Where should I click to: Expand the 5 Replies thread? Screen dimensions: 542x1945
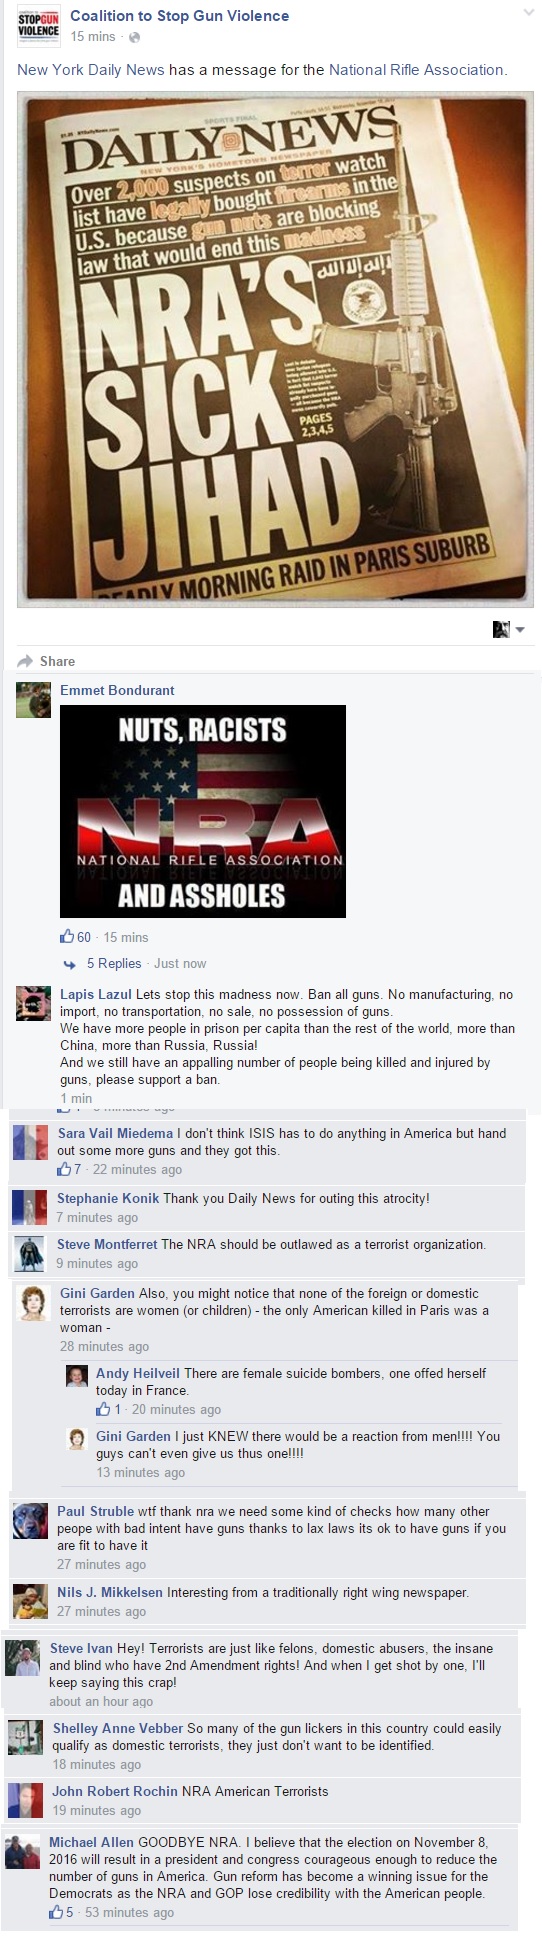(114, 963)
